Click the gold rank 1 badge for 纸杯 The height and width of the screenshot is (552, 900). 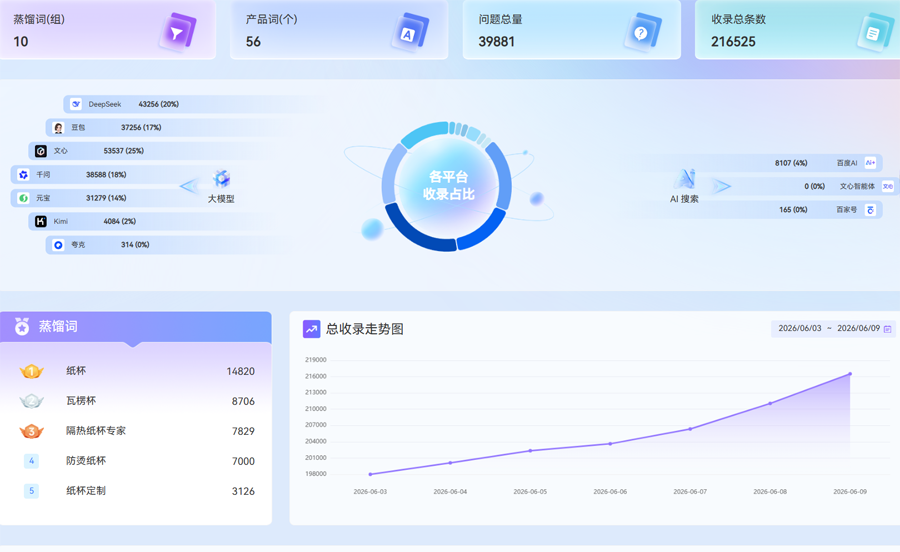pyautogui.click(x=32, y=371)
